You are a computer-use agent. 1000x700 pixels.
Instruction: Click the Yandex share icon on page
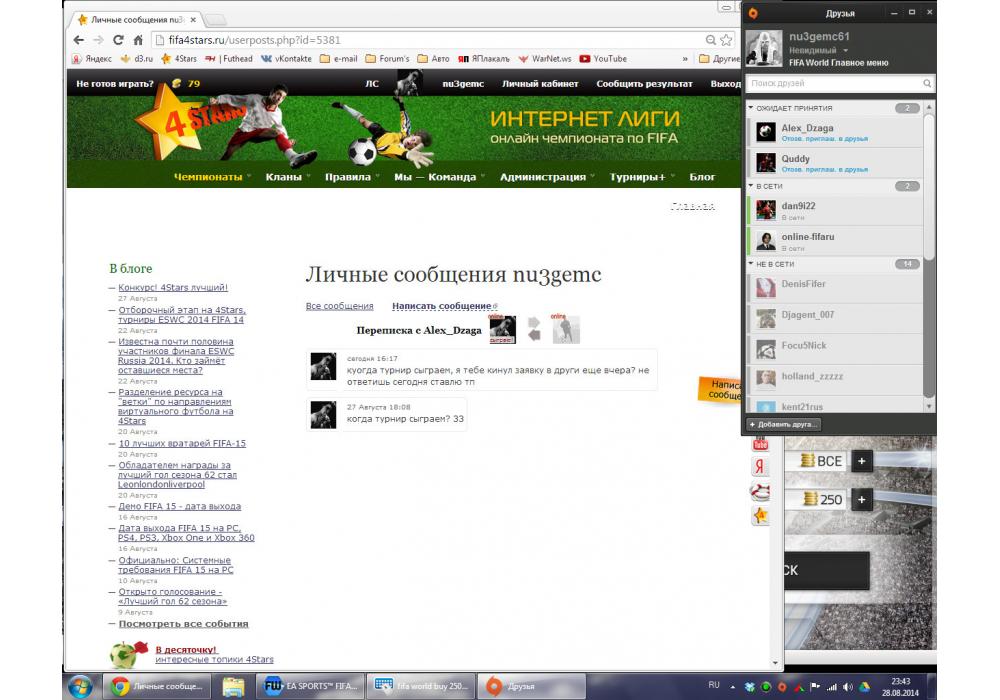tap(760, 467)
